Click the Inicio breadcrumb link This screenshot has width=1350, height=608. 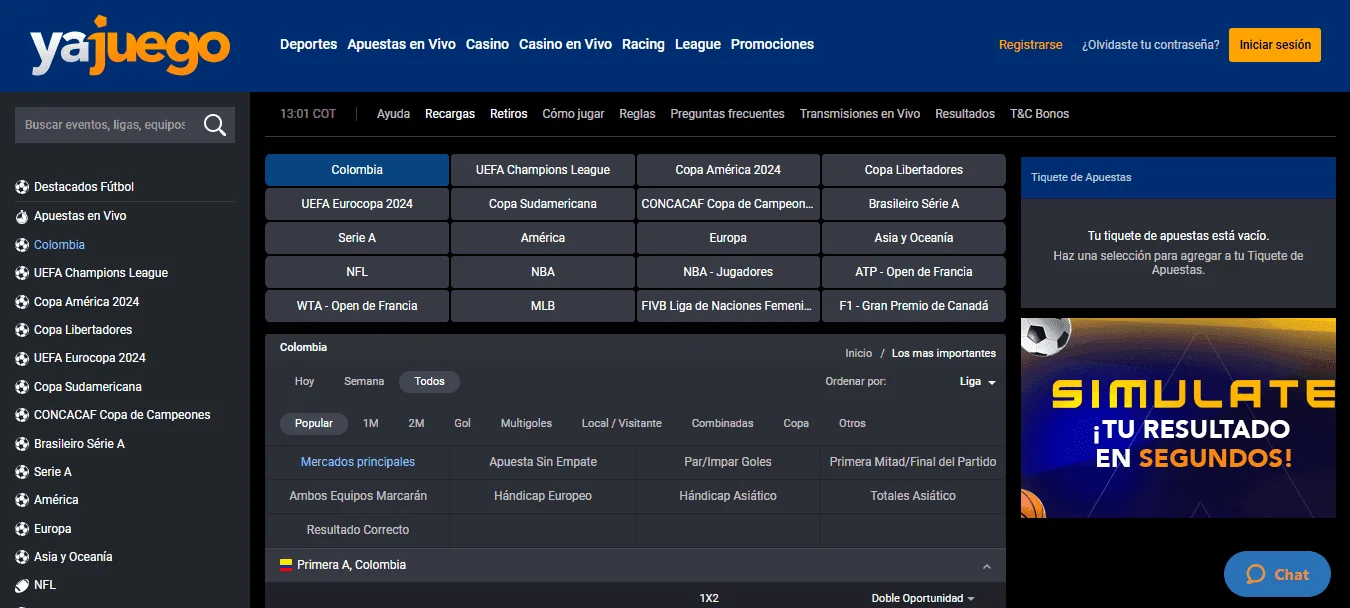tap(859, 353)
